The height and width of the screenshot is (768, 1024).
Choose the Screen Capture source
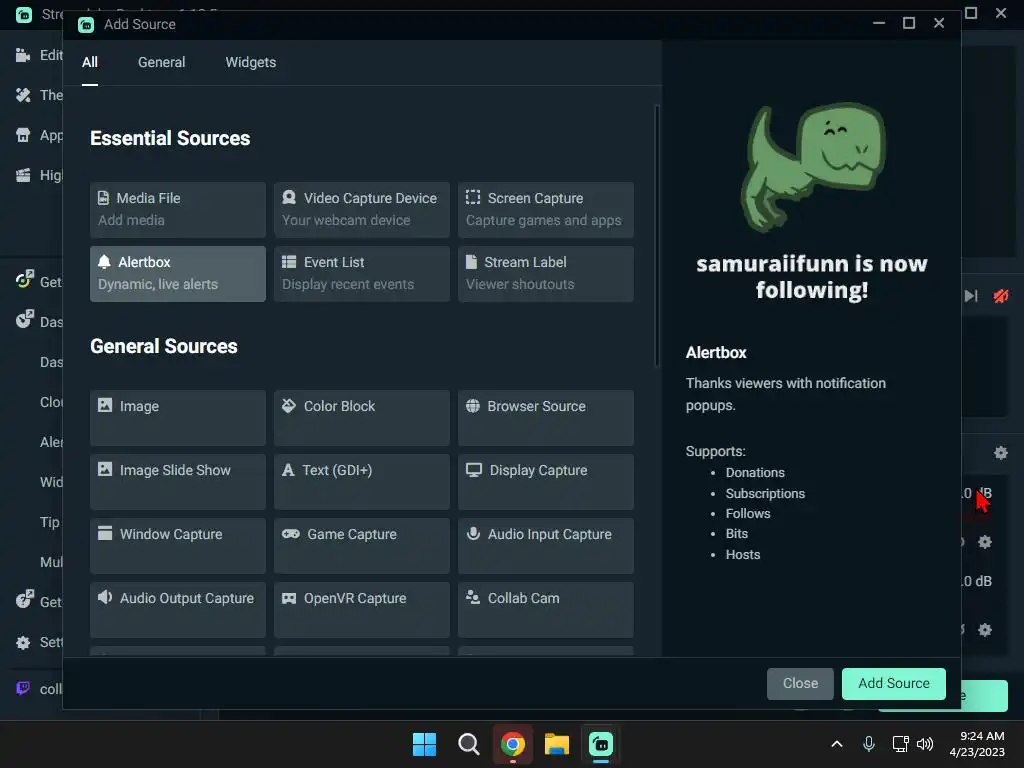pyautogui.click(x=546, y=210)
